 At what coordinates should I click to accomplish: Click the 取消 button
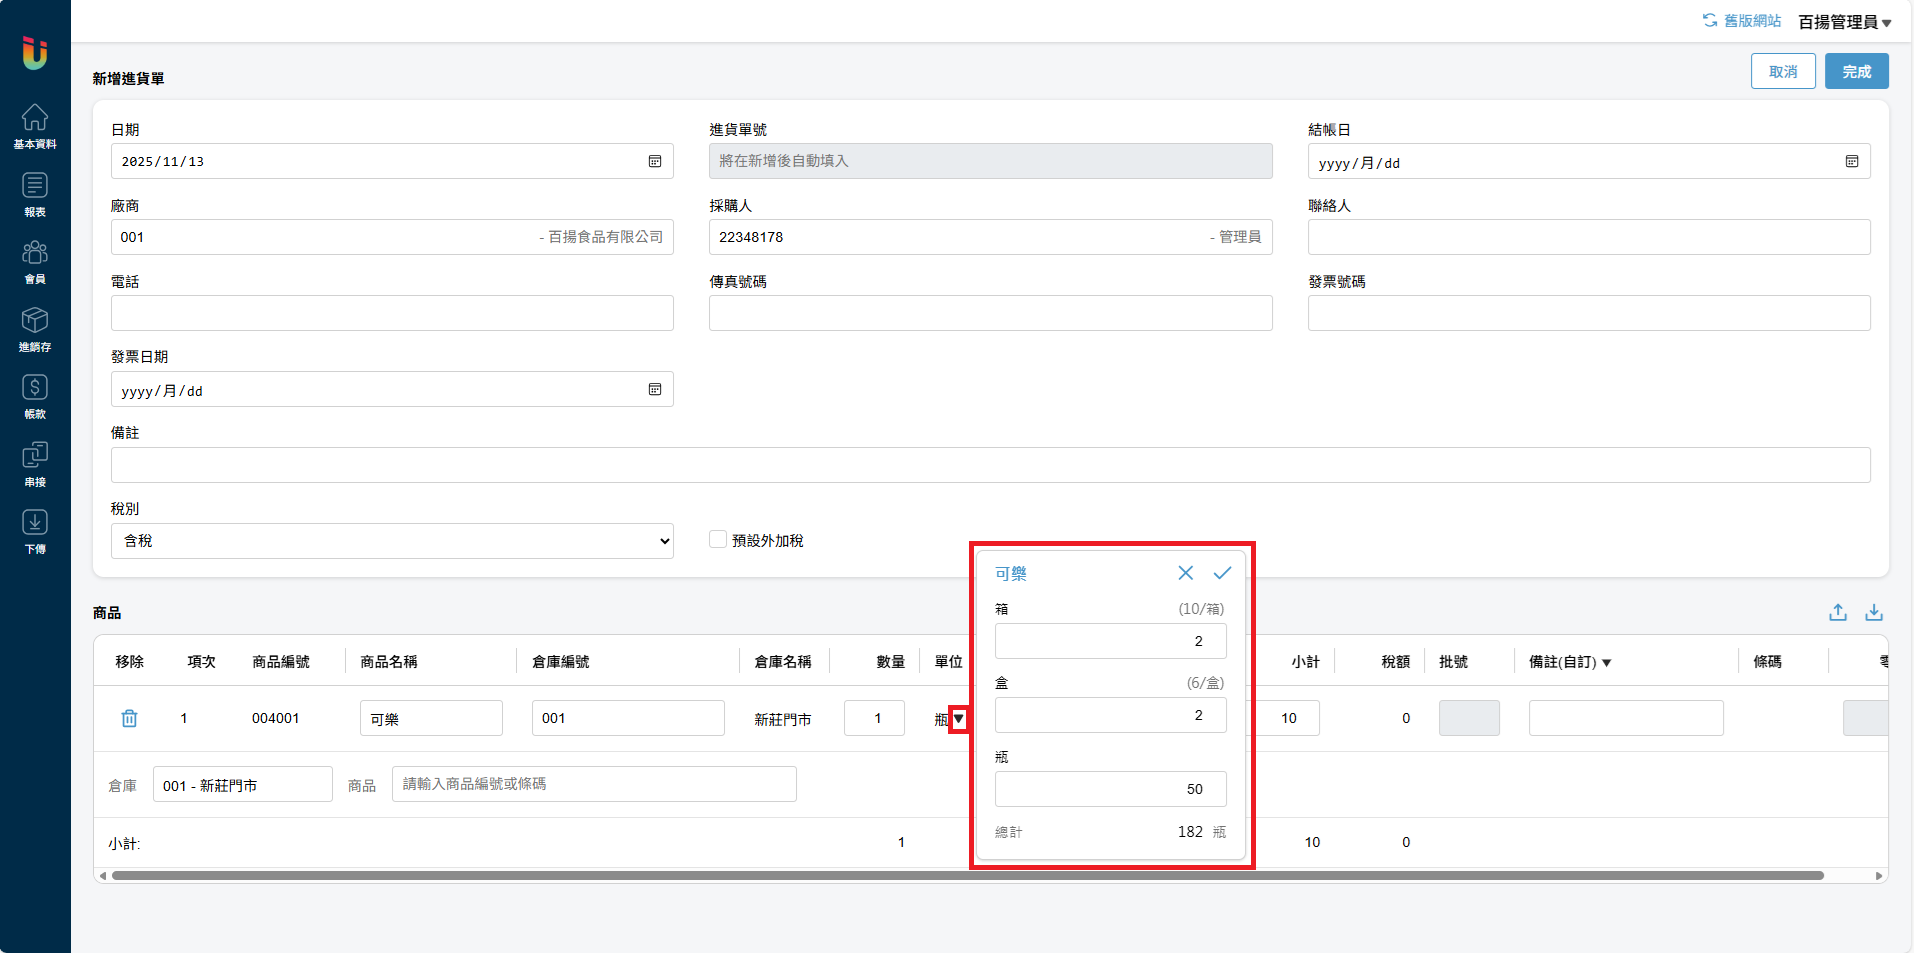(1783, 72)
